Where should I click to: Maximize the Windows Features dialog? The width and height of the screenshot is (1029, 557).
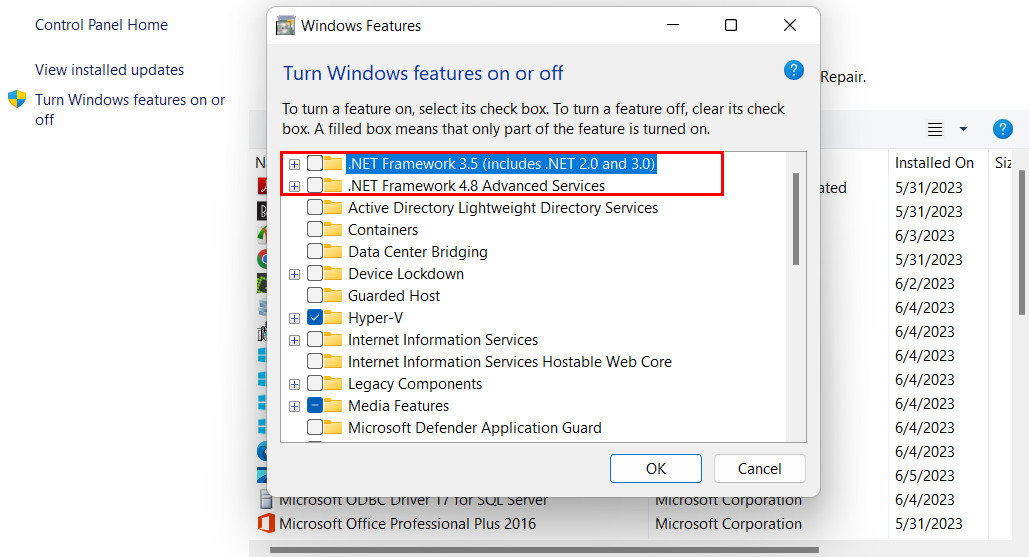[x=730, y=25]
